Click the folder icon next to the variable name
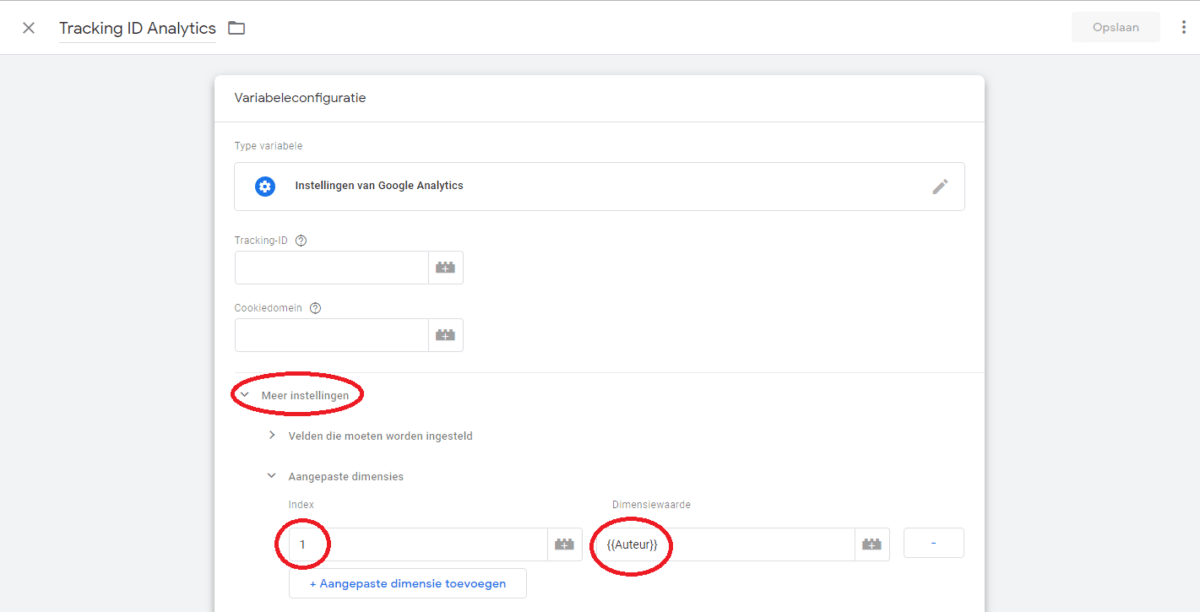This screenshot has height=612, width=1200. pyautogui.click(x=236, y=28)
